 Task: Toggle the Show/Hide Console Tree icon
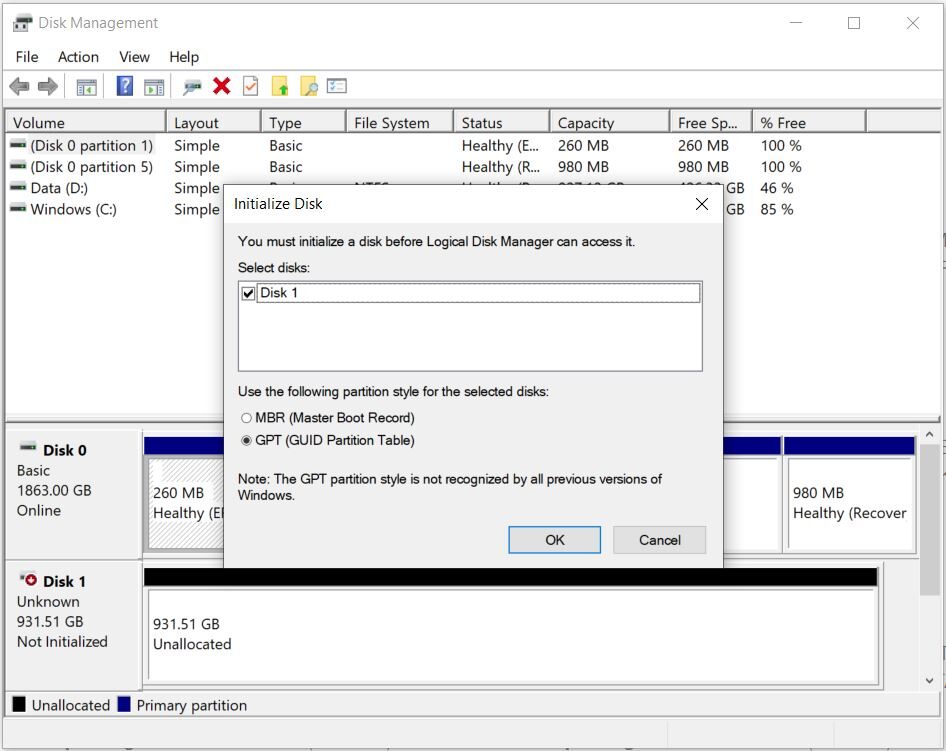coord(85,85)
